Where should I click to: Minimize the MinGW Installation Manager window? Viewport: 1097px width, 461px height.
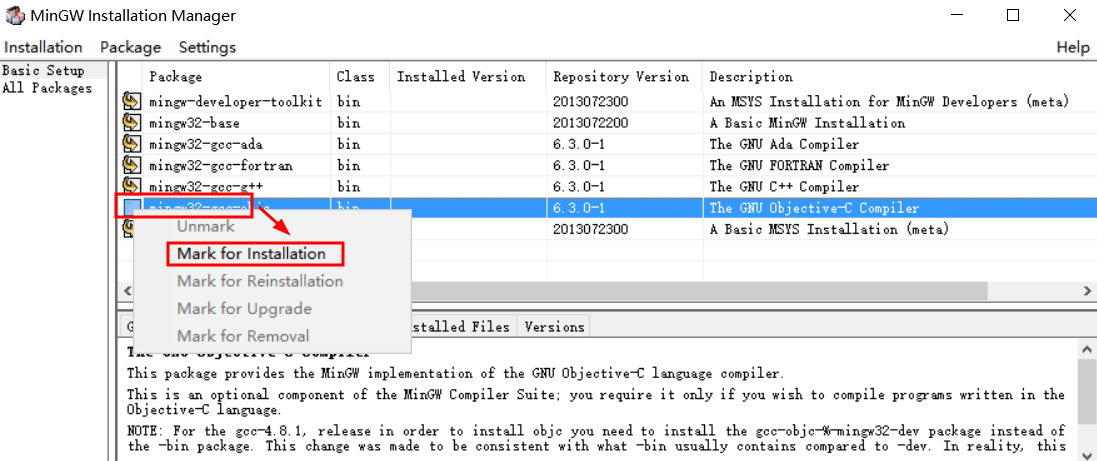click(x=957, y=15)
